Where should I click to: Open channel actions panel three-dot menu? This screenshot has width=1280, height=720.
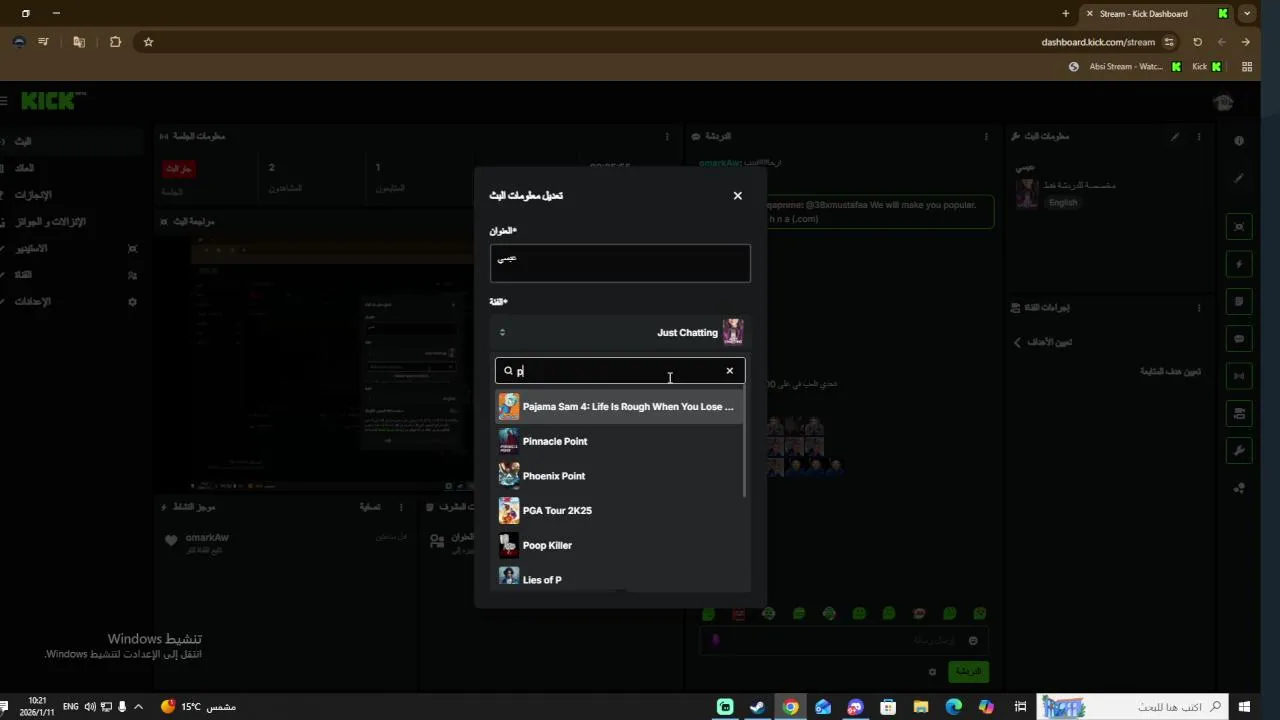coord(1200,308)
